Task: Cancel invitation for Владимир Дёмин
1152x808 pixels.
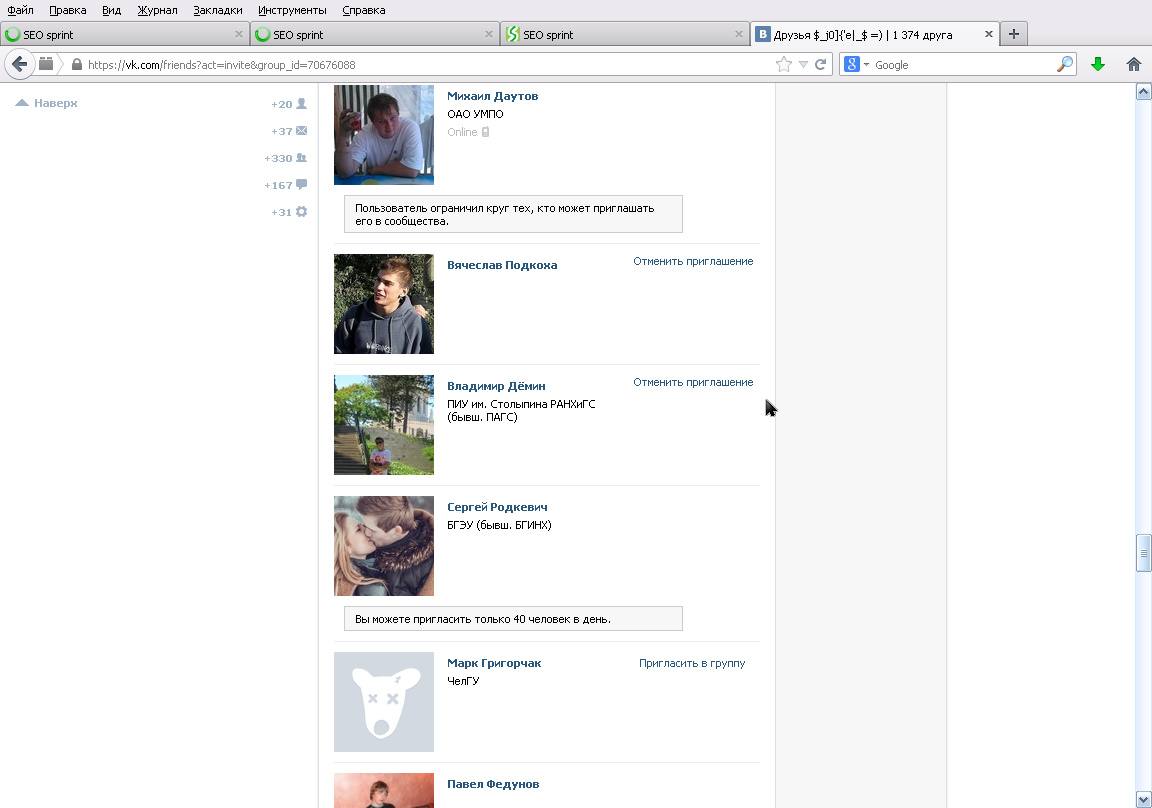Action: pos(693,383)
